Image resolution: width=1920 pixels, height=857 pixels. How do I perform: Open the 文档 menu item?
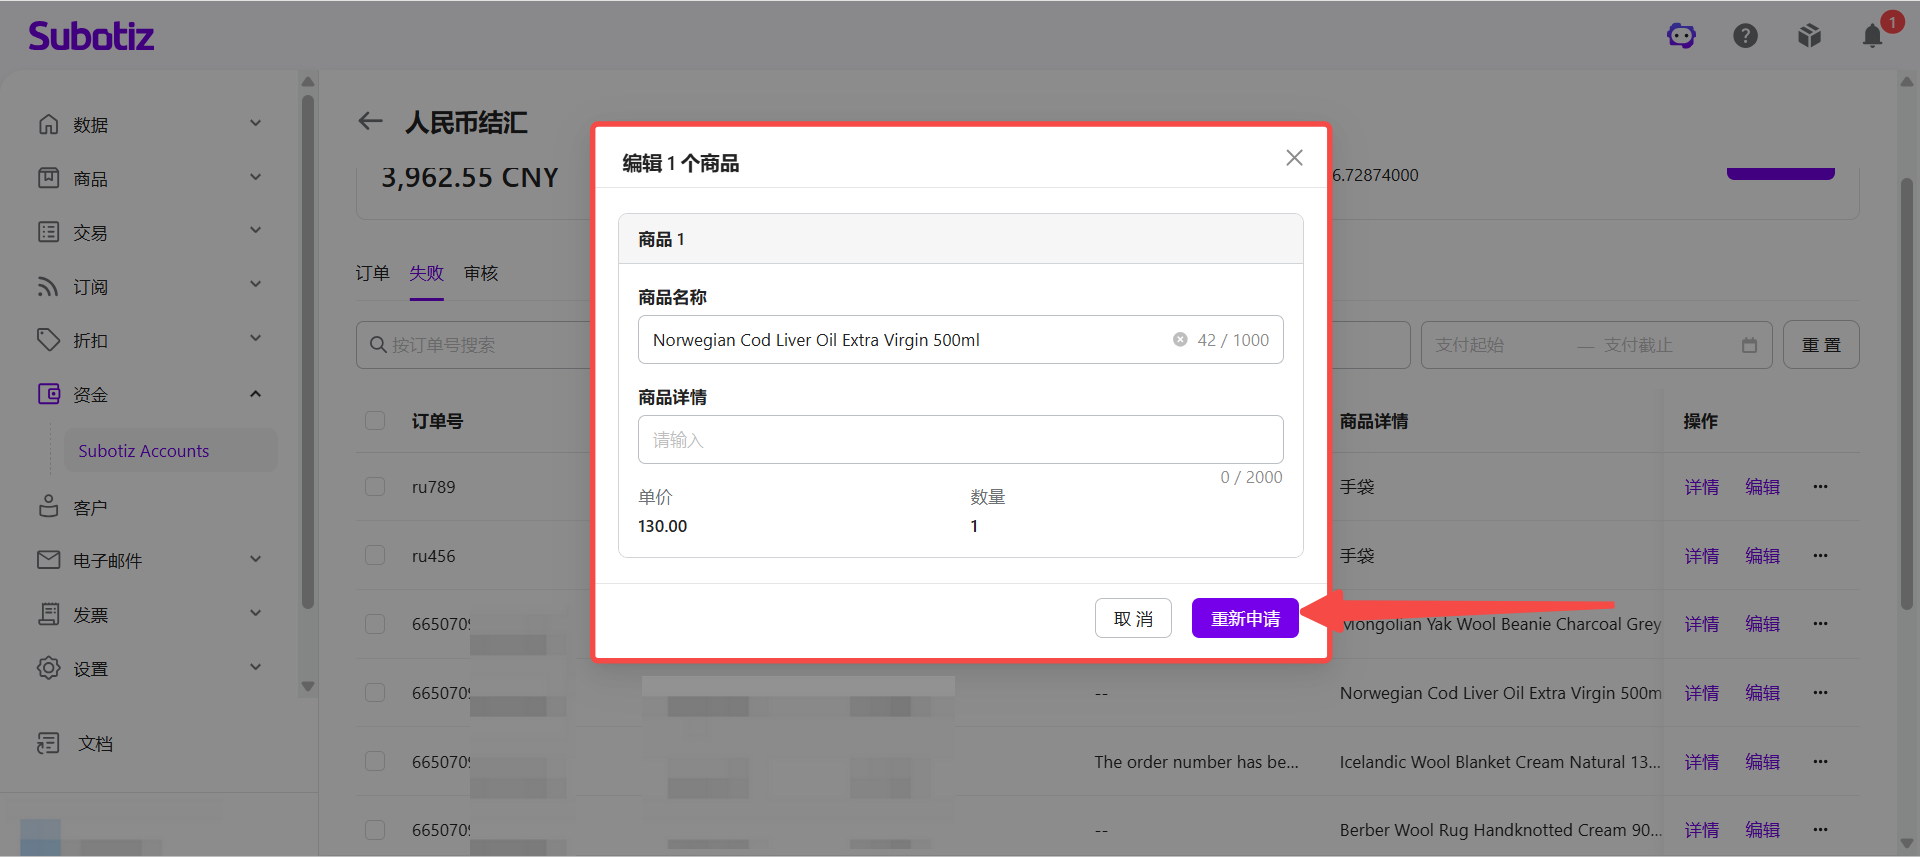tap(95, 743)
